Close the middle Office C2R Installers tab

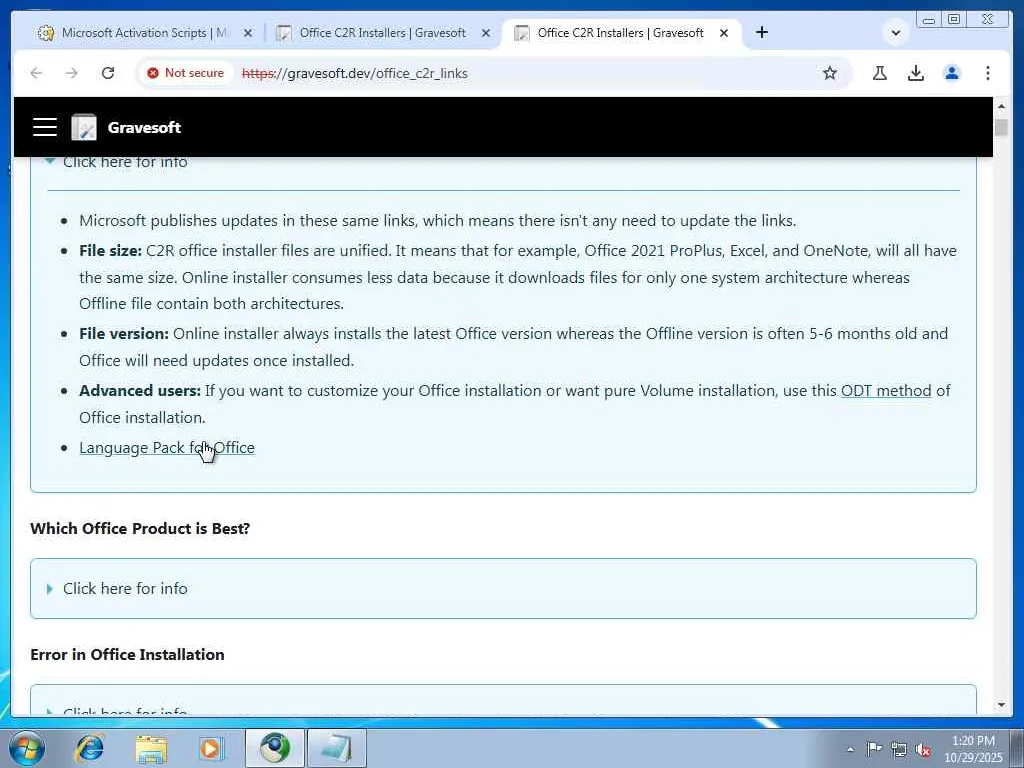(485, 33)
